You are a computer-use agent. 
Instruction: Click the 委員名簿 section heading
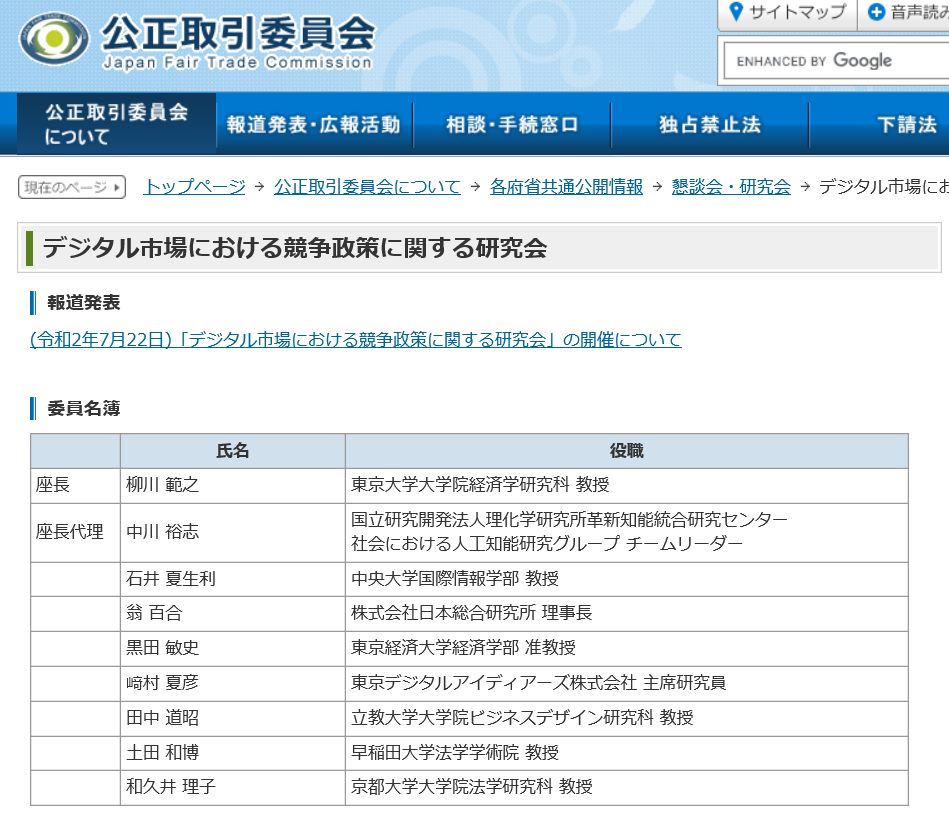pos(84,409)
